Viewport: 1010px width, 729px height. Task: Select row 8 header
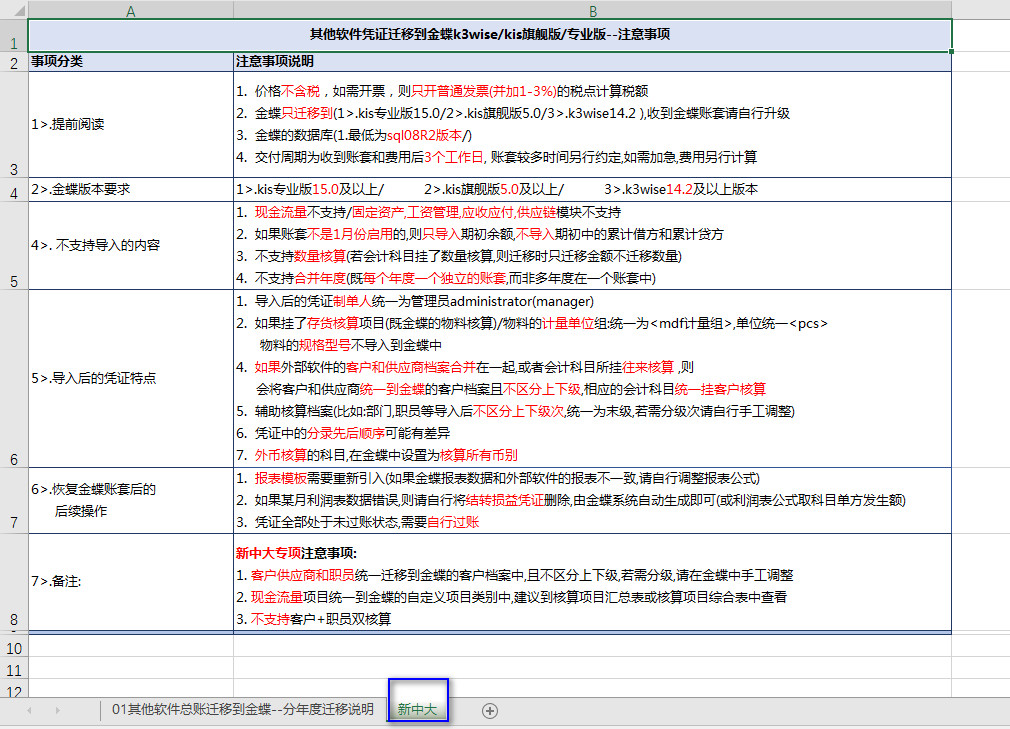(x=13, y=582)
